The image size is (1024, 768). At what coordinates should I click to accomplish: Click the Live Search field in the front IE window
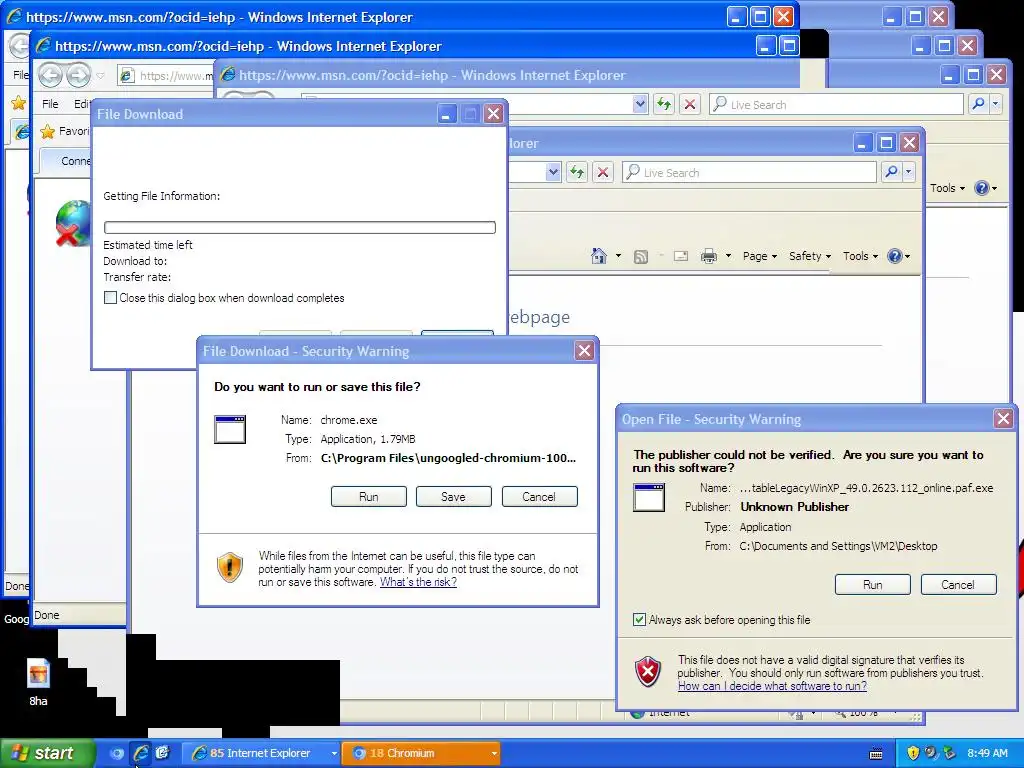point(748,172)
